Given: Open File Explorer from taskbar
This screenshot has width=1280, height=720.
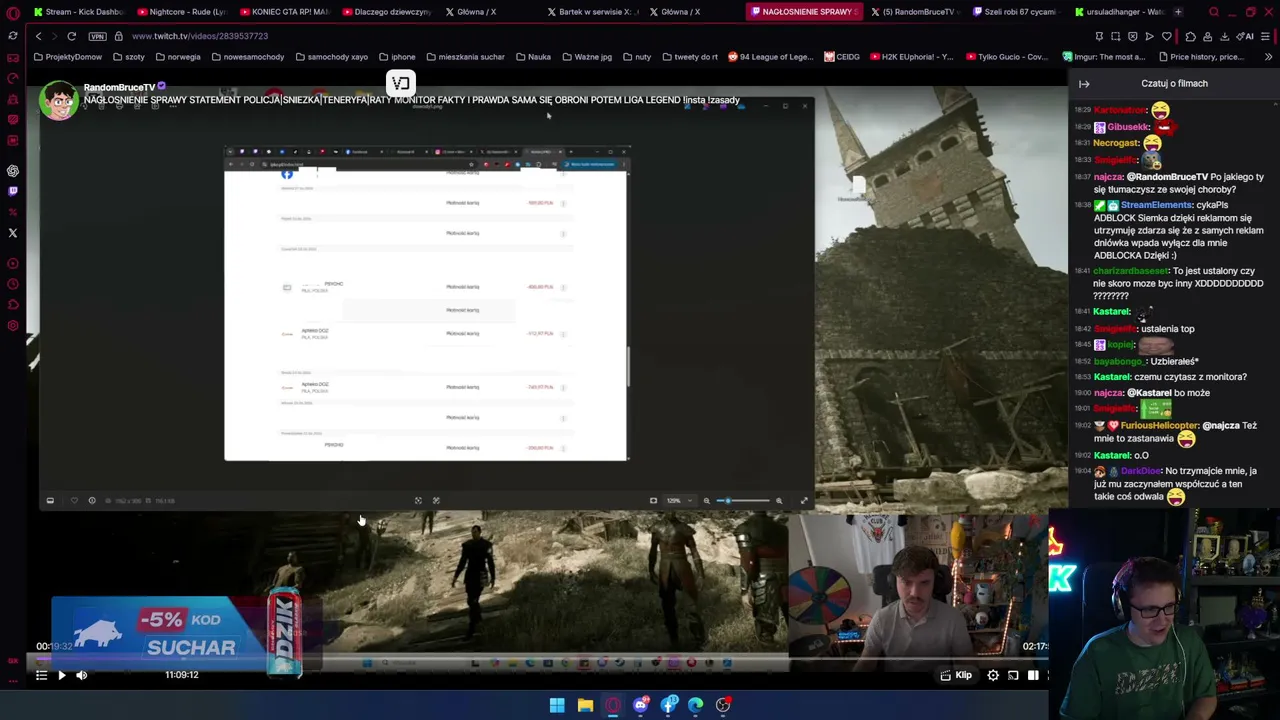Looking at the screenshot, I should (x=585, y=706).
